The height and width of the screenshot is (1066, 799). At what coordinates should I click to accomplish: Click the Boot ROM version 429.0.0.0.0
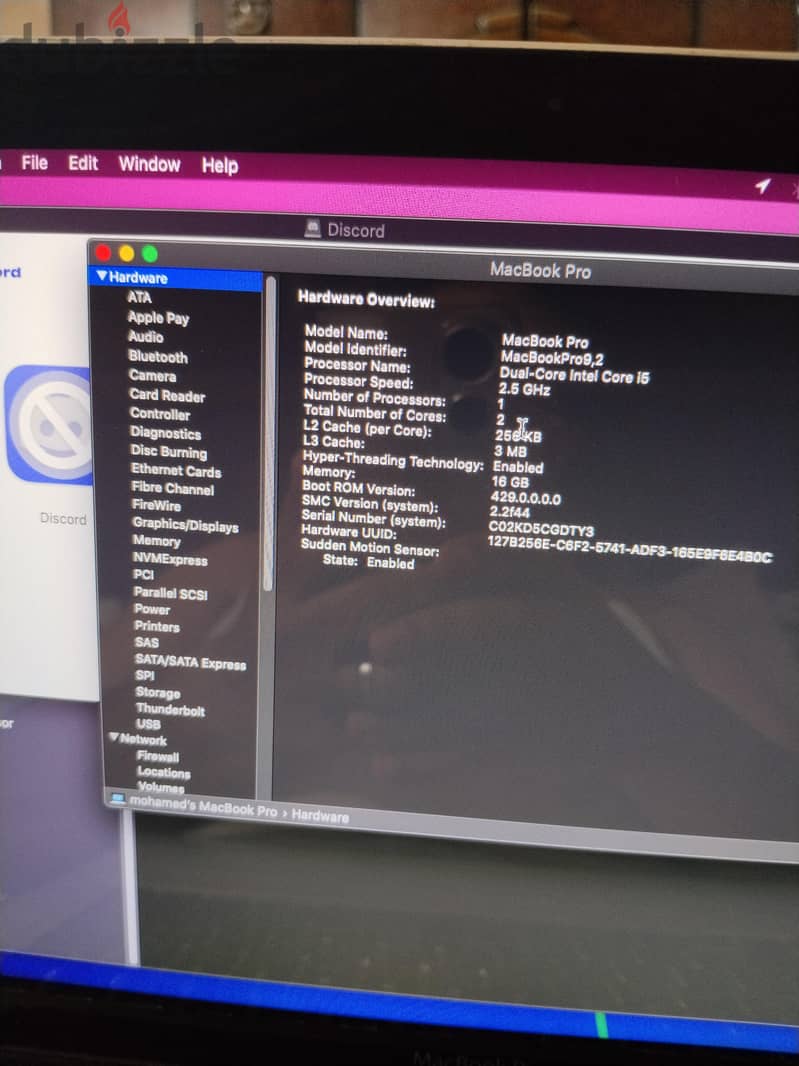[526, 498]
